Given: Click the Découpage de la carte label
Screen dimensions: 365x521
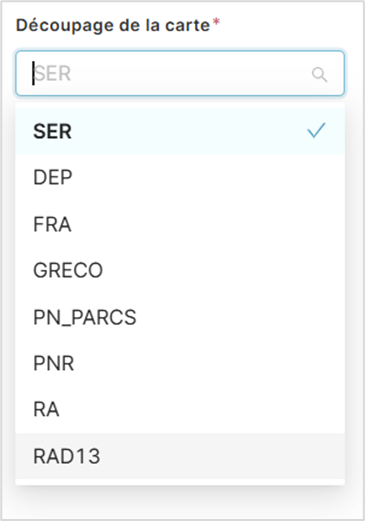Looking at the screenshot, I should click(x=113, y=25).
